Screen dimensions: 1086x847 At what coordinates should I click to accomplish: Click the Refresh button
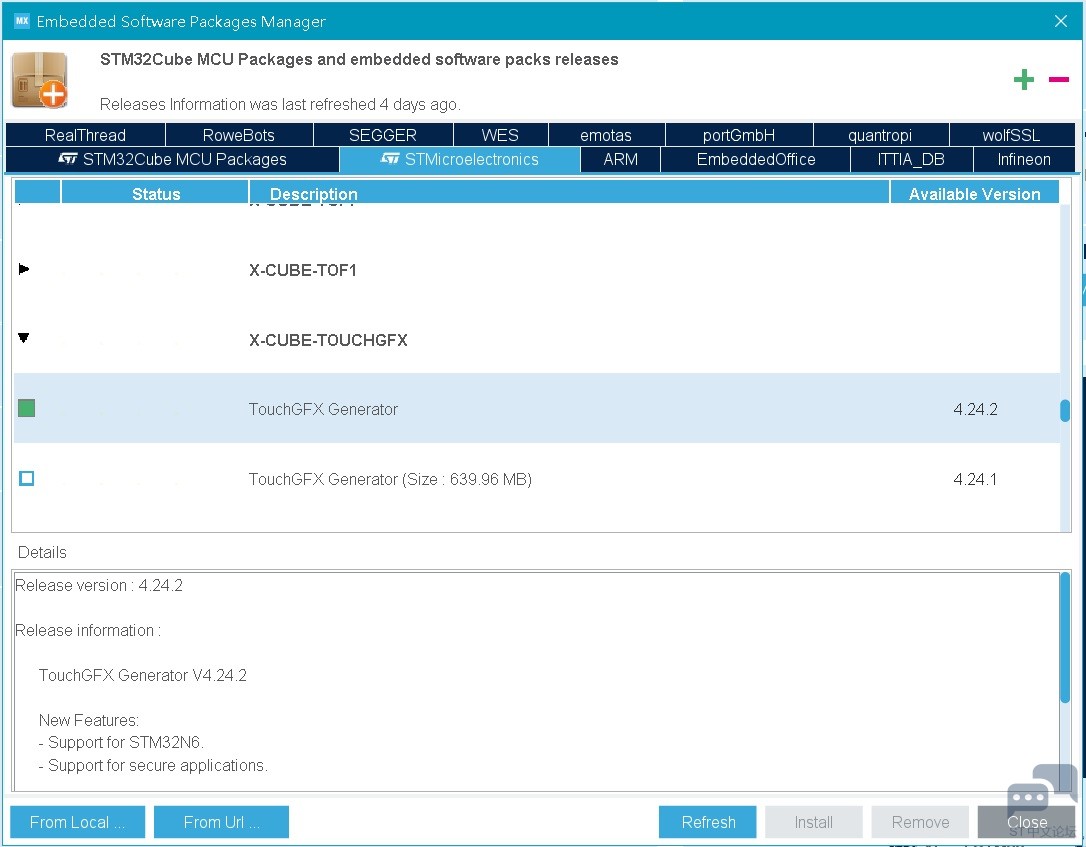pos(708,822)
